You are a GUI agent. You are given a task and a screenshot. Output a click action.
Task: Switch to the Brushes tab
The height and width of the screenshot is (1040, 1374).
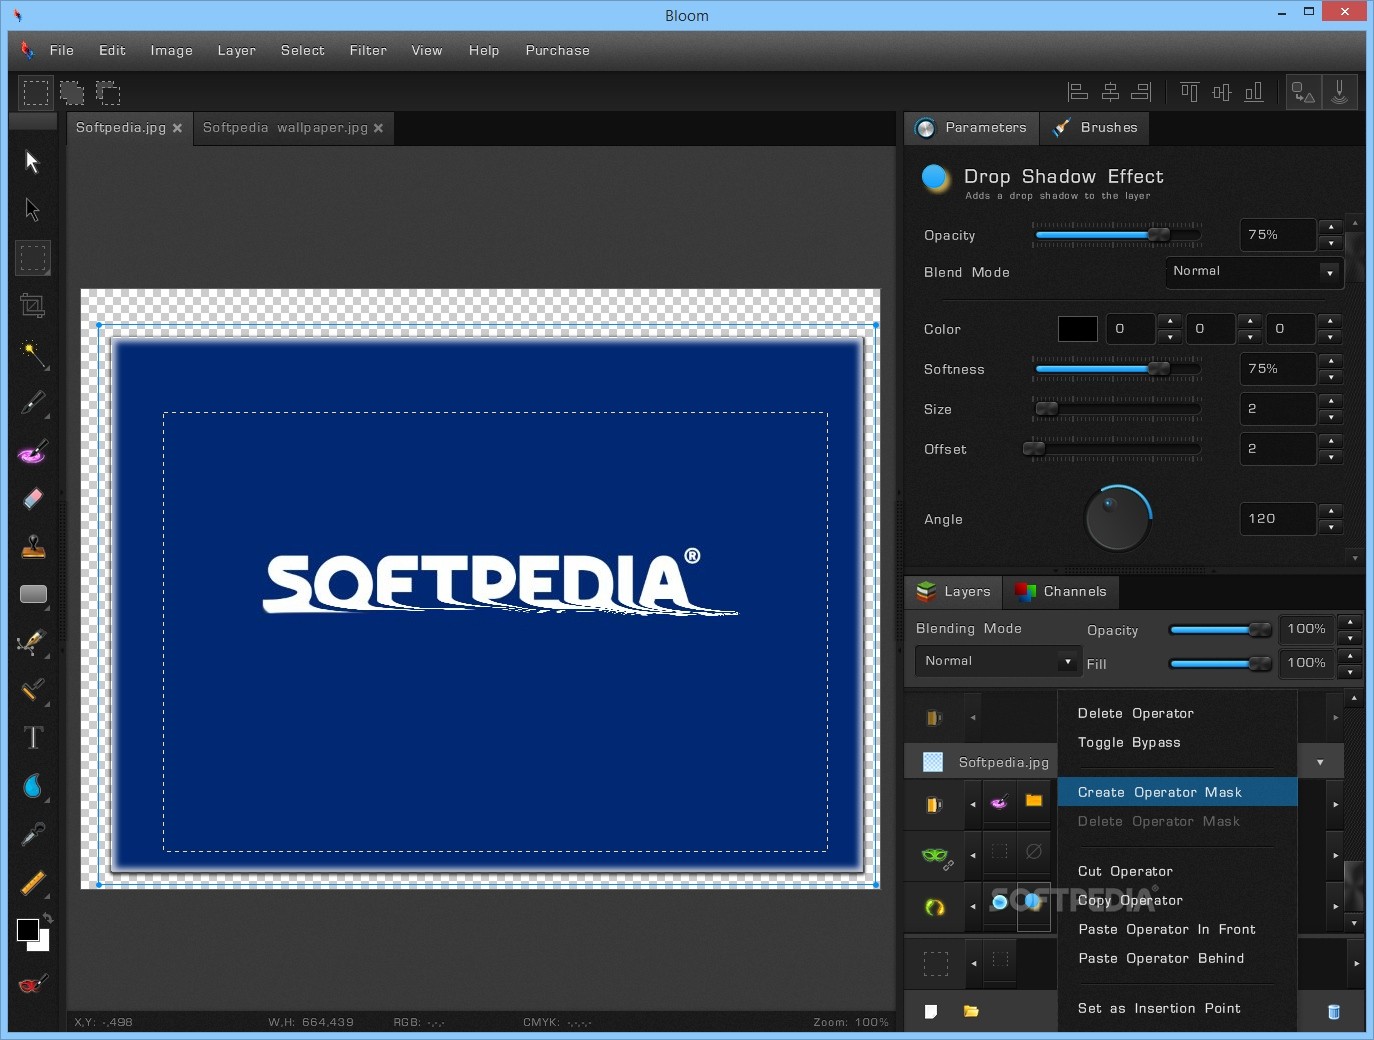pos(1094,128)
